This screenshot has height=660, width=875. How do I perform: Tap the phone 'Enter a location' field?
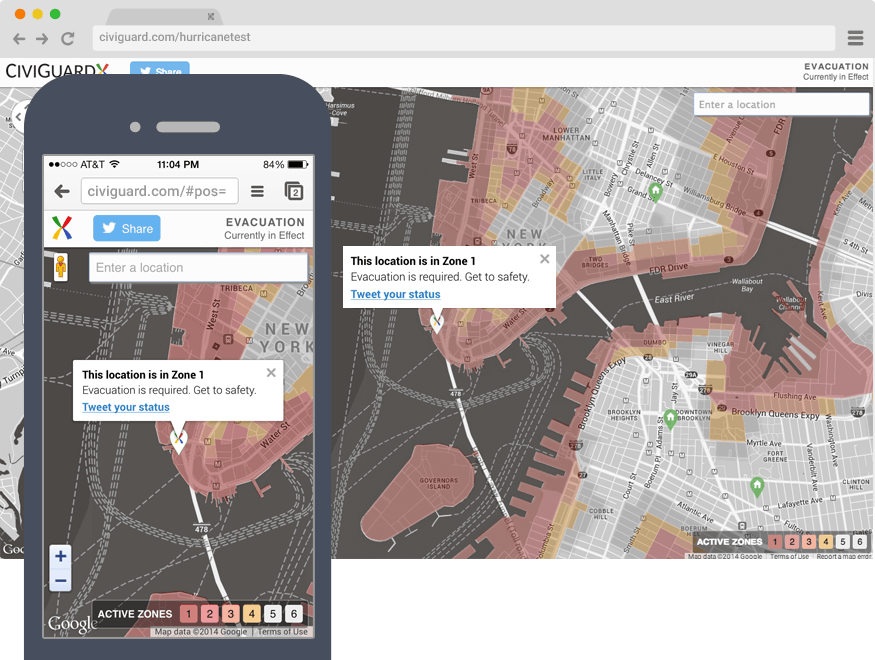point(198,267)
